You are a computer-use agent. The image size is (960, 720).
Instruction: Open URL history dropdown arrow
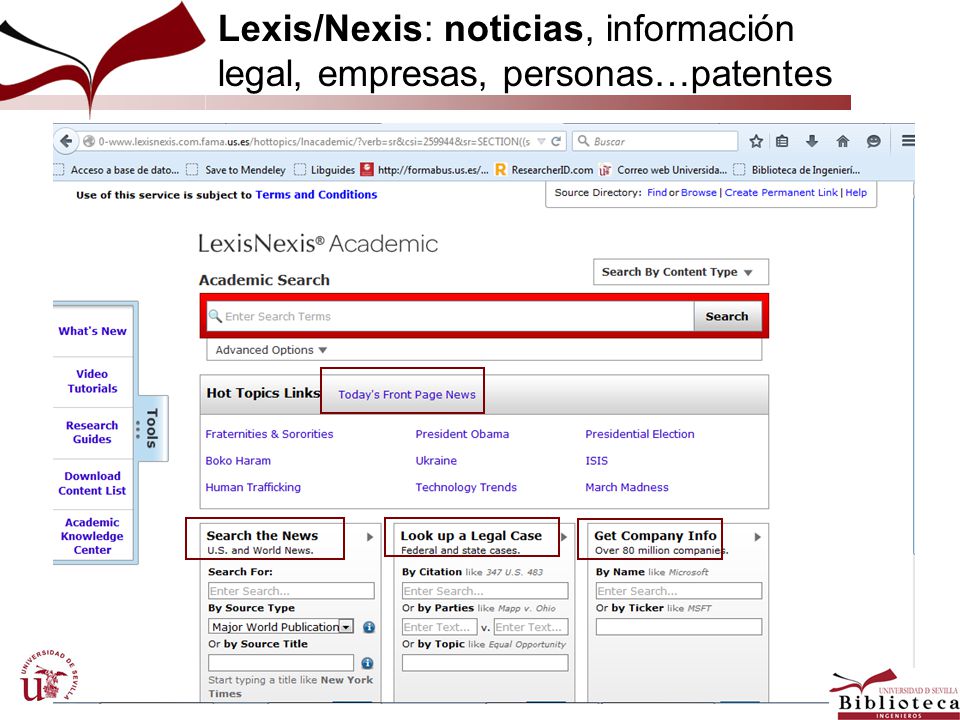(x=541, y=141)
